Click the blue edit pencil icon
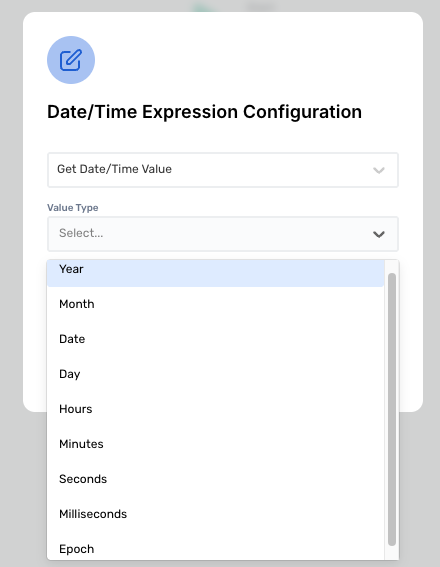The height and width of the screenshot is (567, 440). point(71,60)
